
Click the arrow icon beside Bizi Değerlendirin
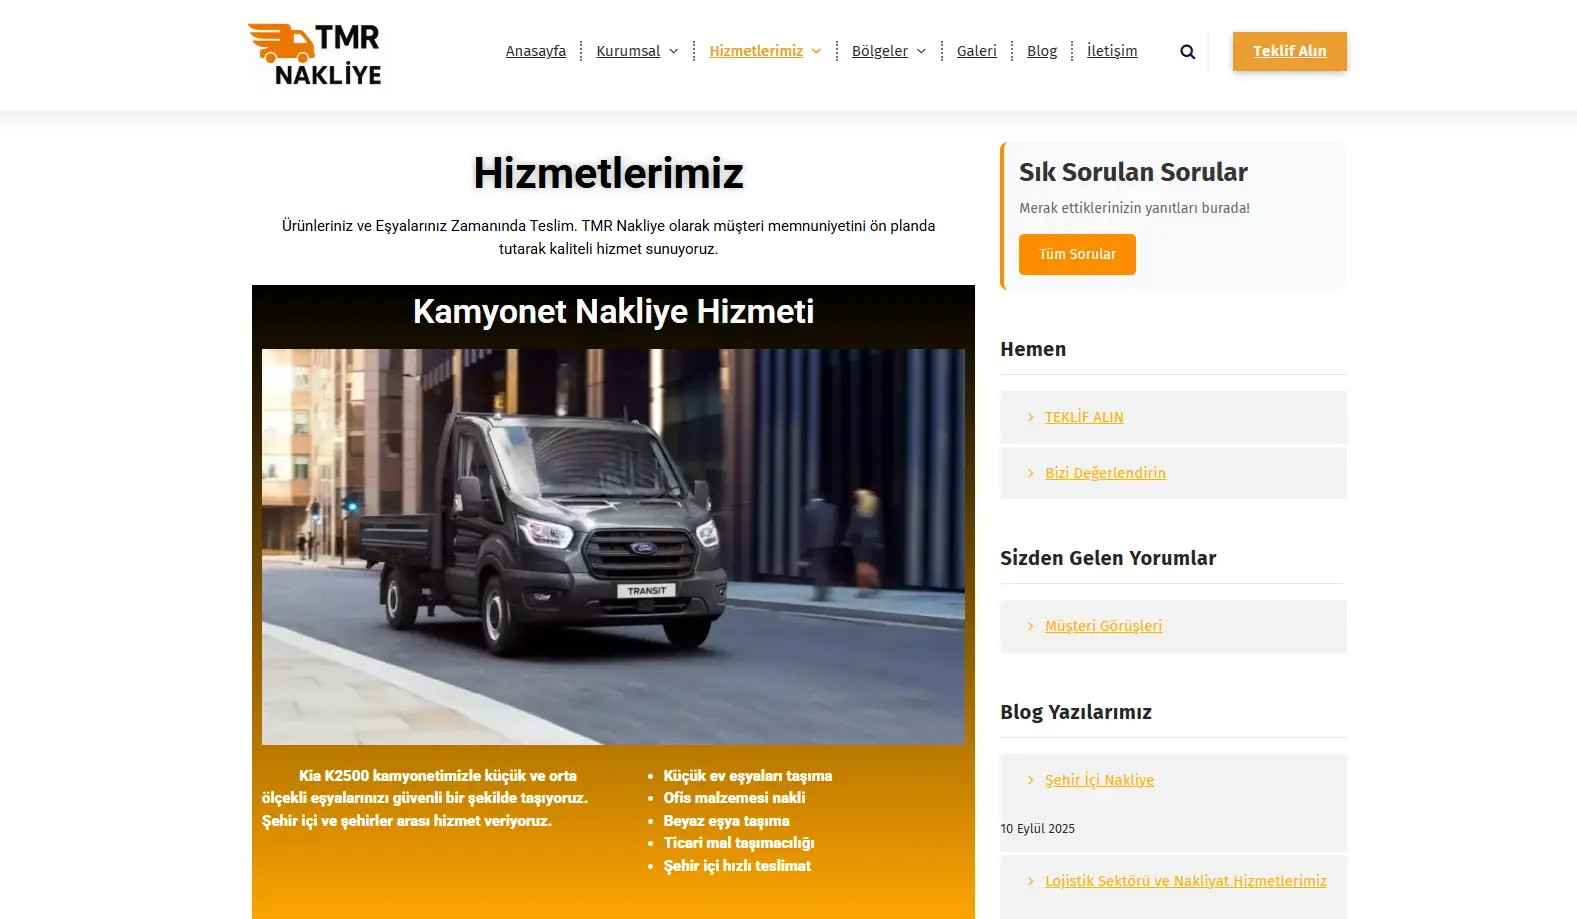1030,473
